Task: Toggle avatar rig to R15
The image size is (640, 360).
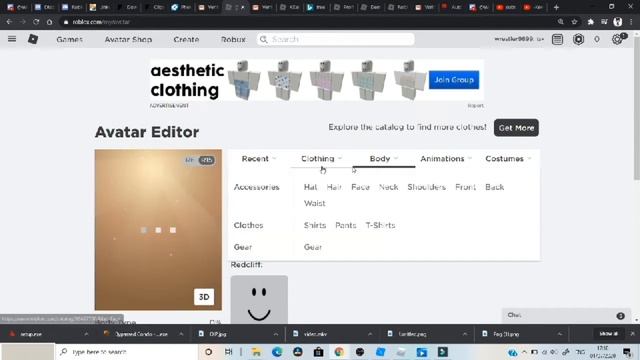Action: (x=207, y=160)
